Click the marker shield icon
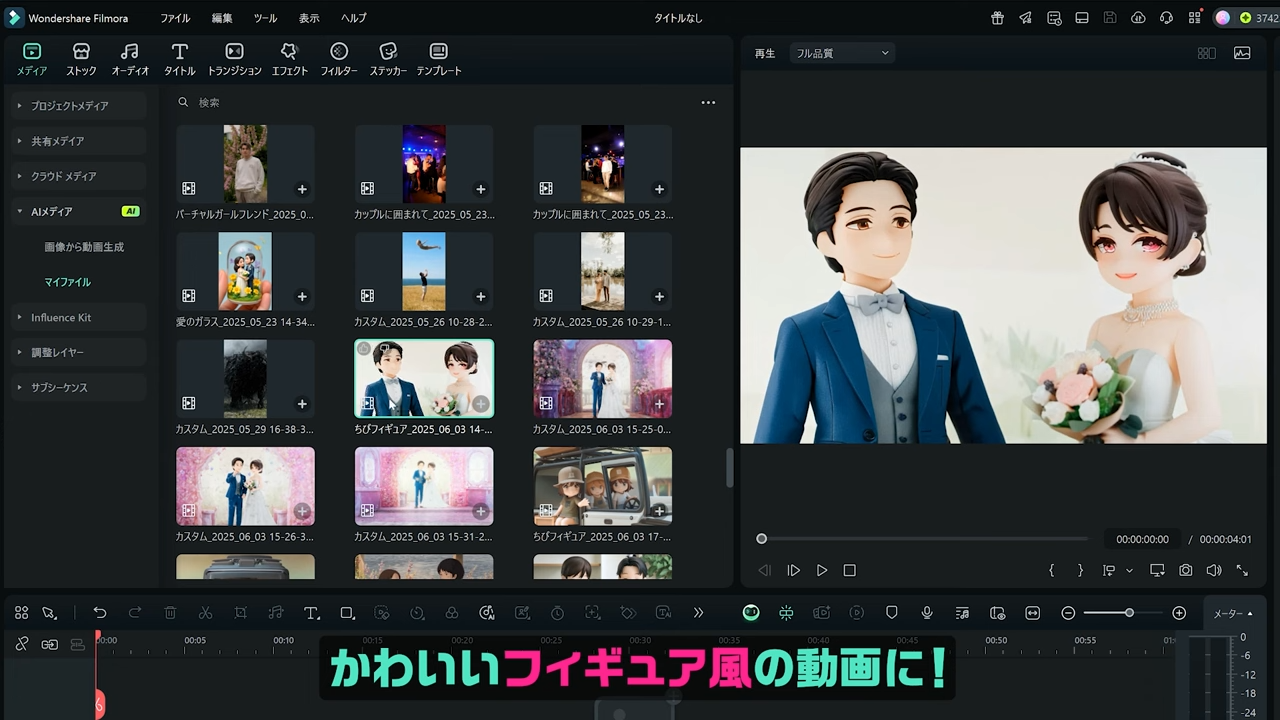The image size is (1280, 720). click(x=892, y=613)
